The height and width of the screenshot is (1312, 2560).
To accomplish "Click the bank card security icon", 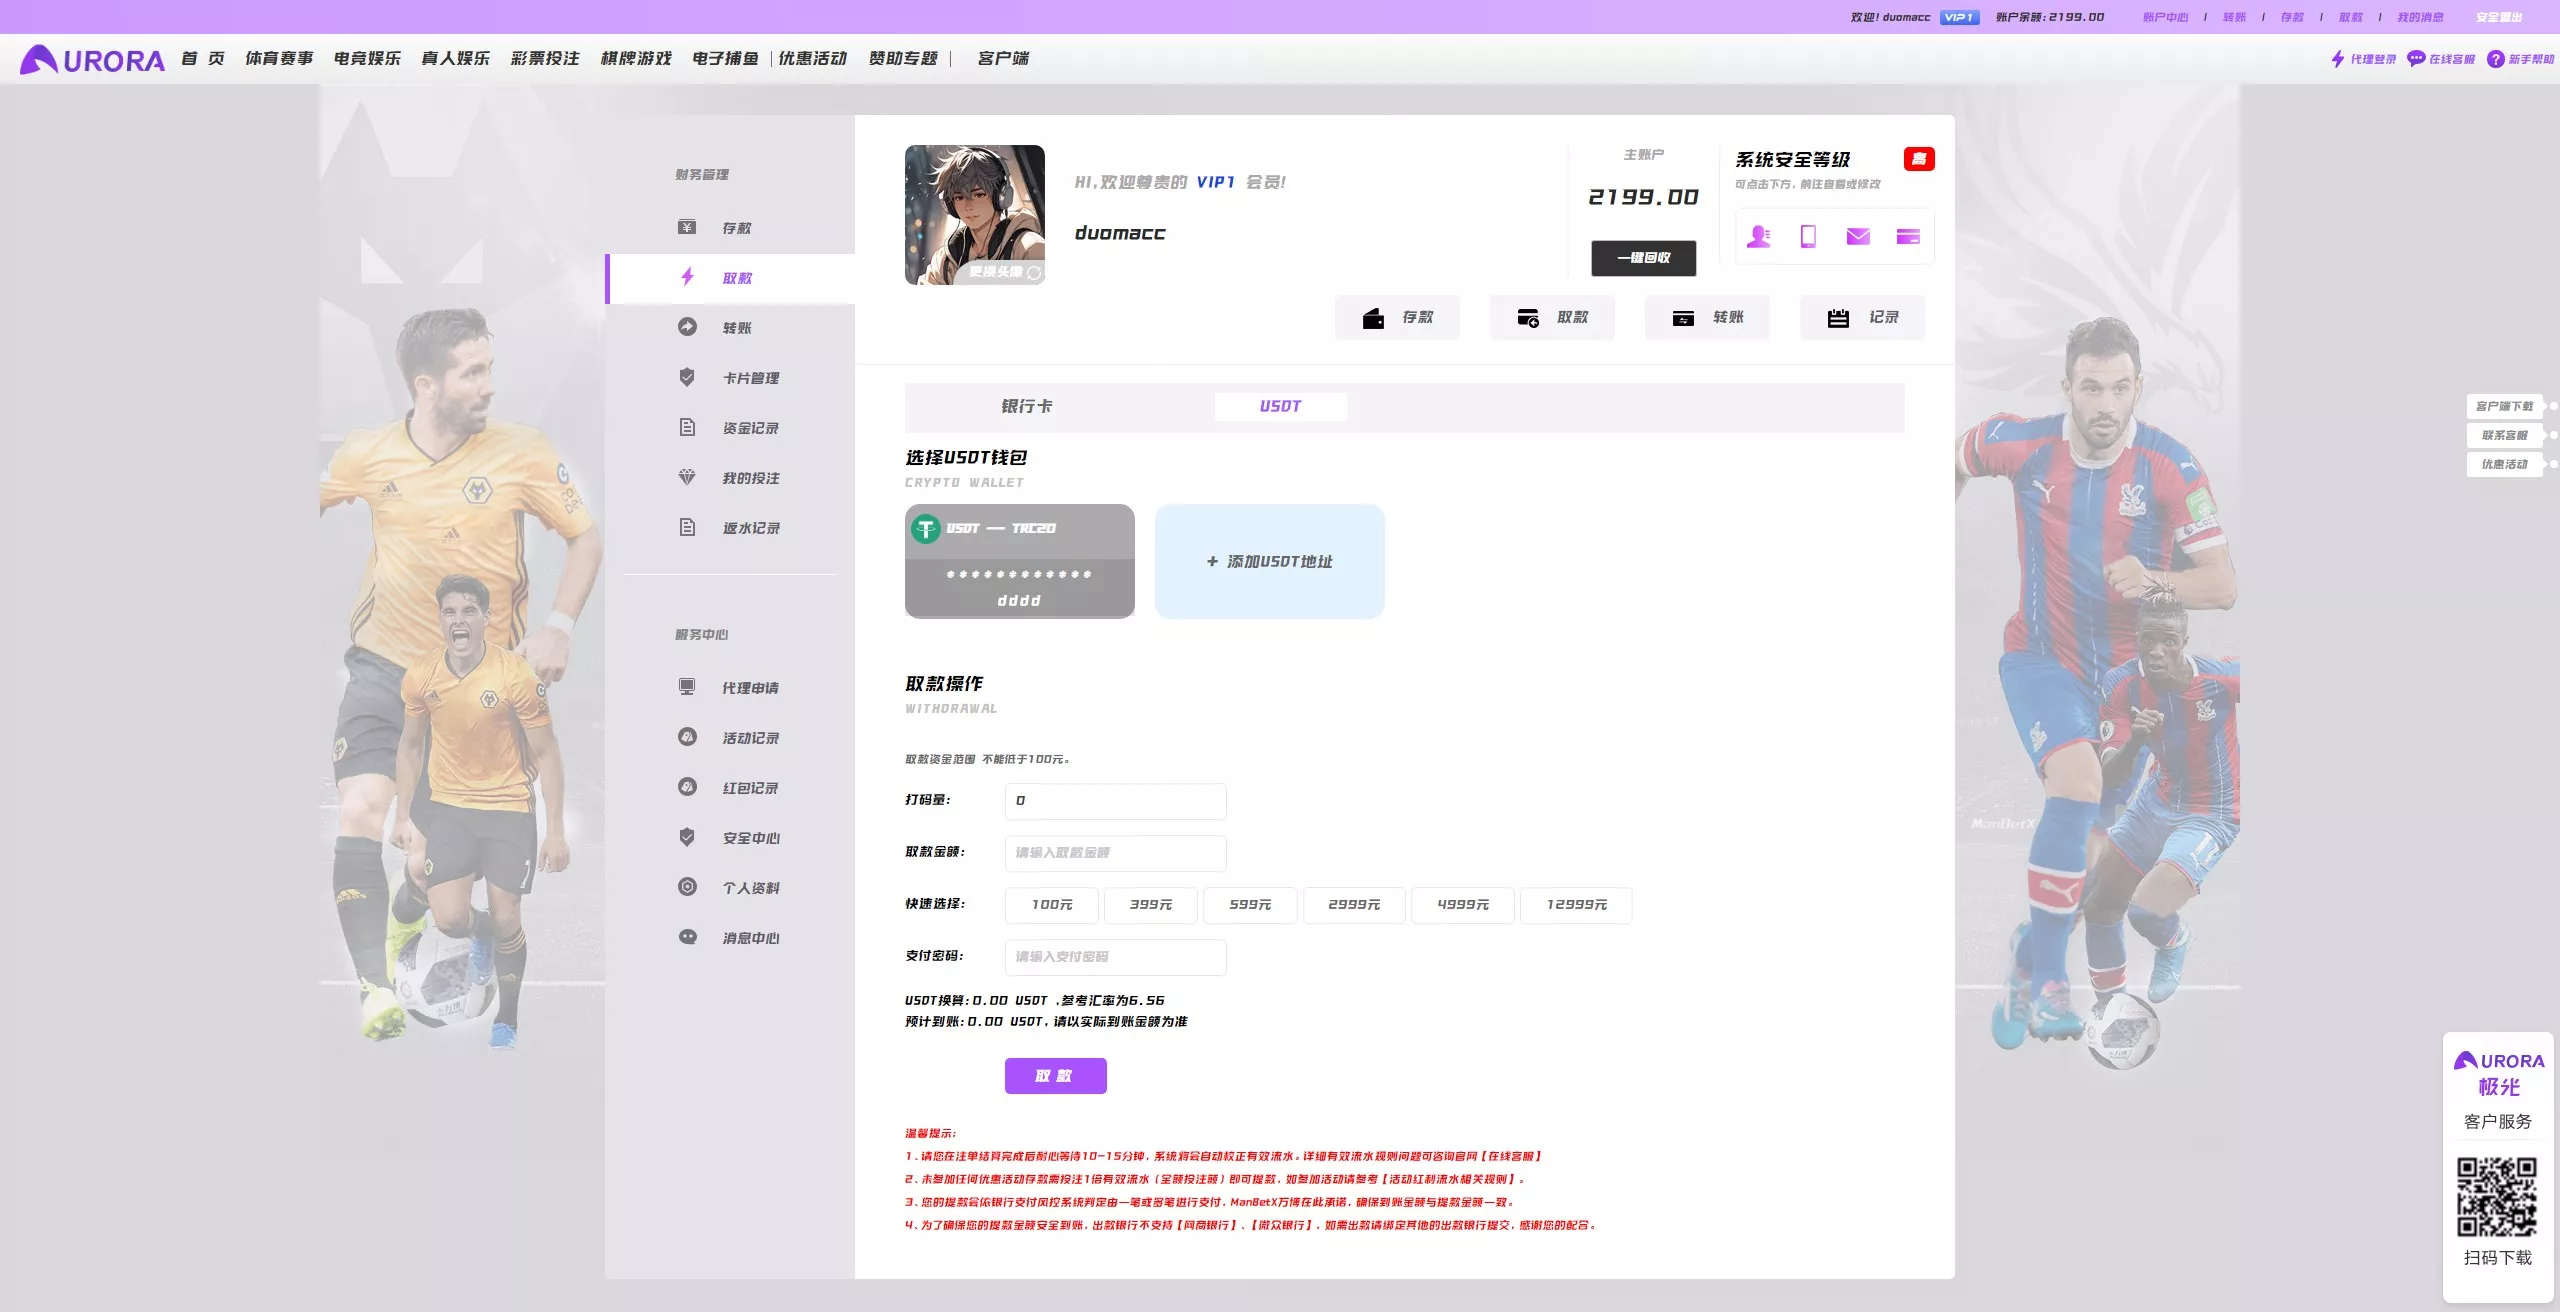I will [1908, 236].
